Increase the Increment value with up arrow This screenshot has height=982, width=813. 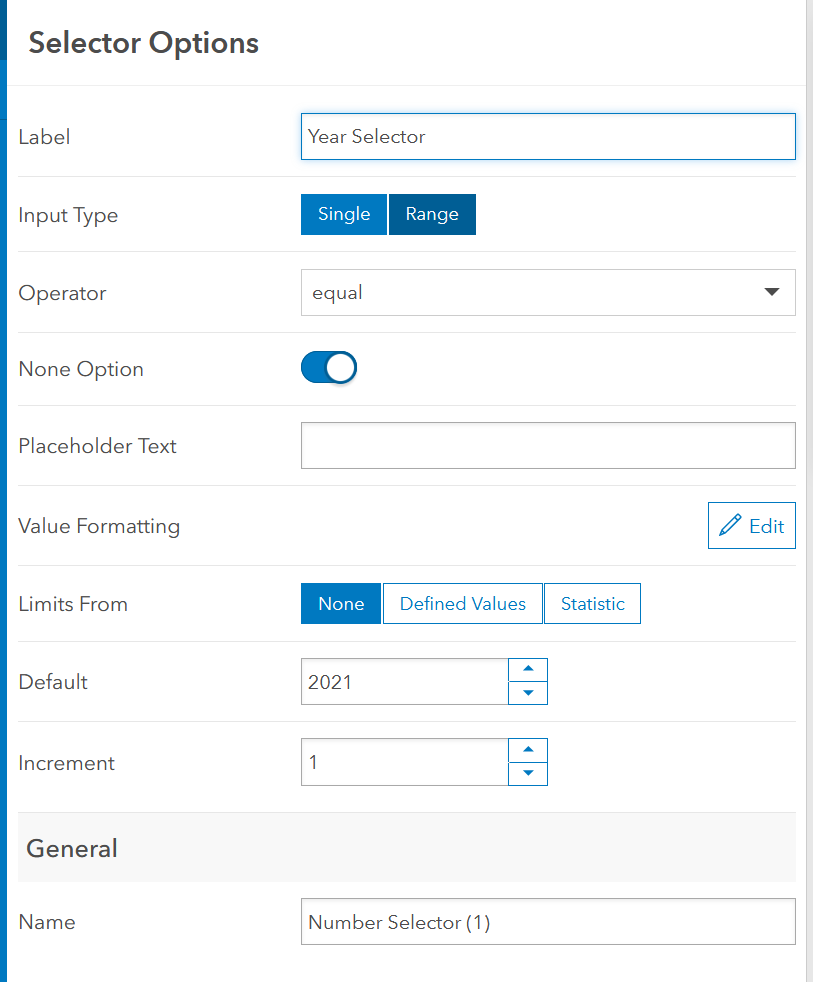point(528,750)
